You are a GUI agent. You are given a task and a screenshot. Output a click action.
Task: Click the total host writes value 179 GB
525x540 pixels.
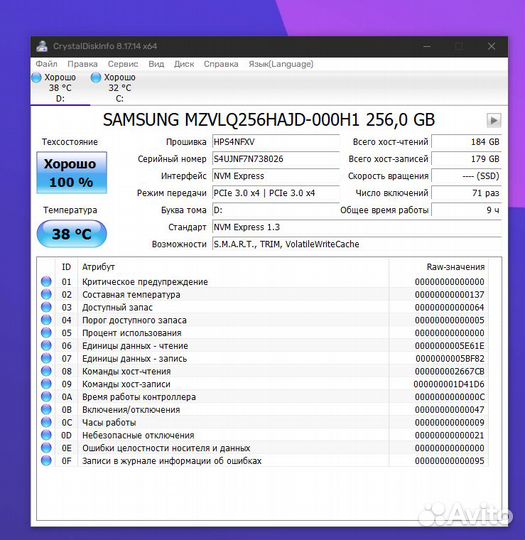(x=466, y=159)
